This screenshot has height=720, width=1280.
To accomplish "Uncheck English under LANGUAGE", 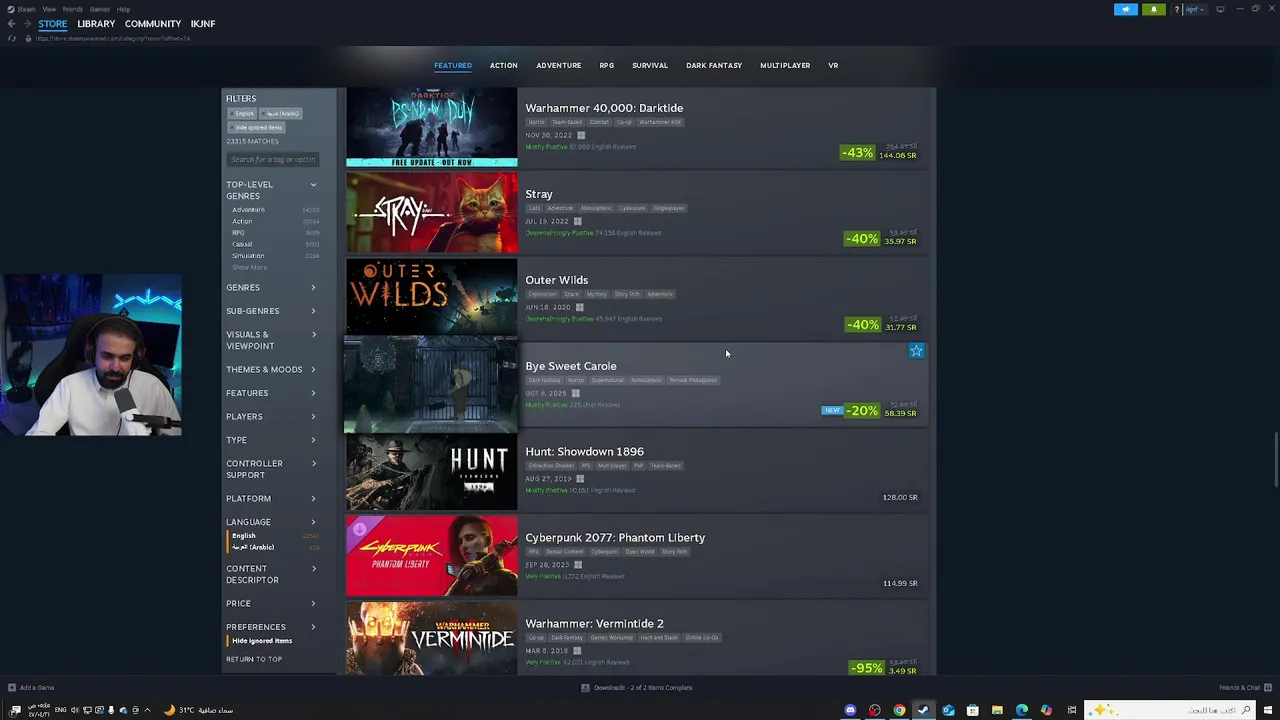I will coord(244,536).
